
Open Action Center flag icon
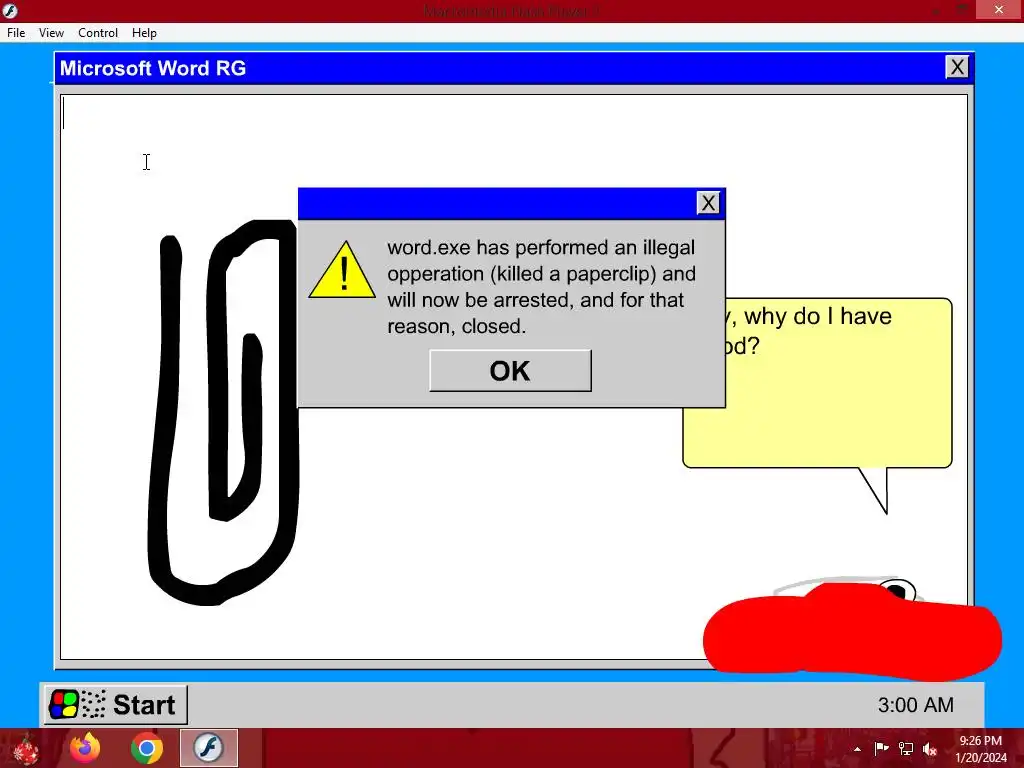point(881,748)
